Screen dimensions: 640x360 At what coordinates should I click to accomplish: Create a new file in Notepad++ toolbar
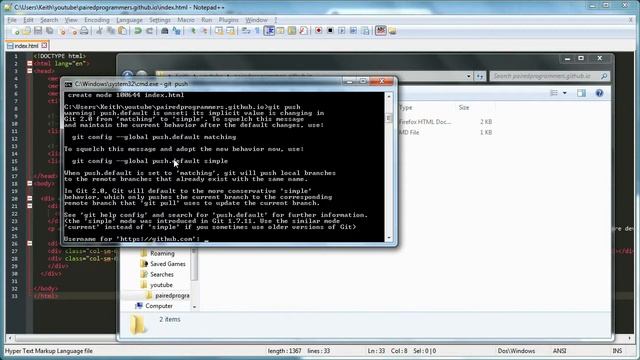16,31
